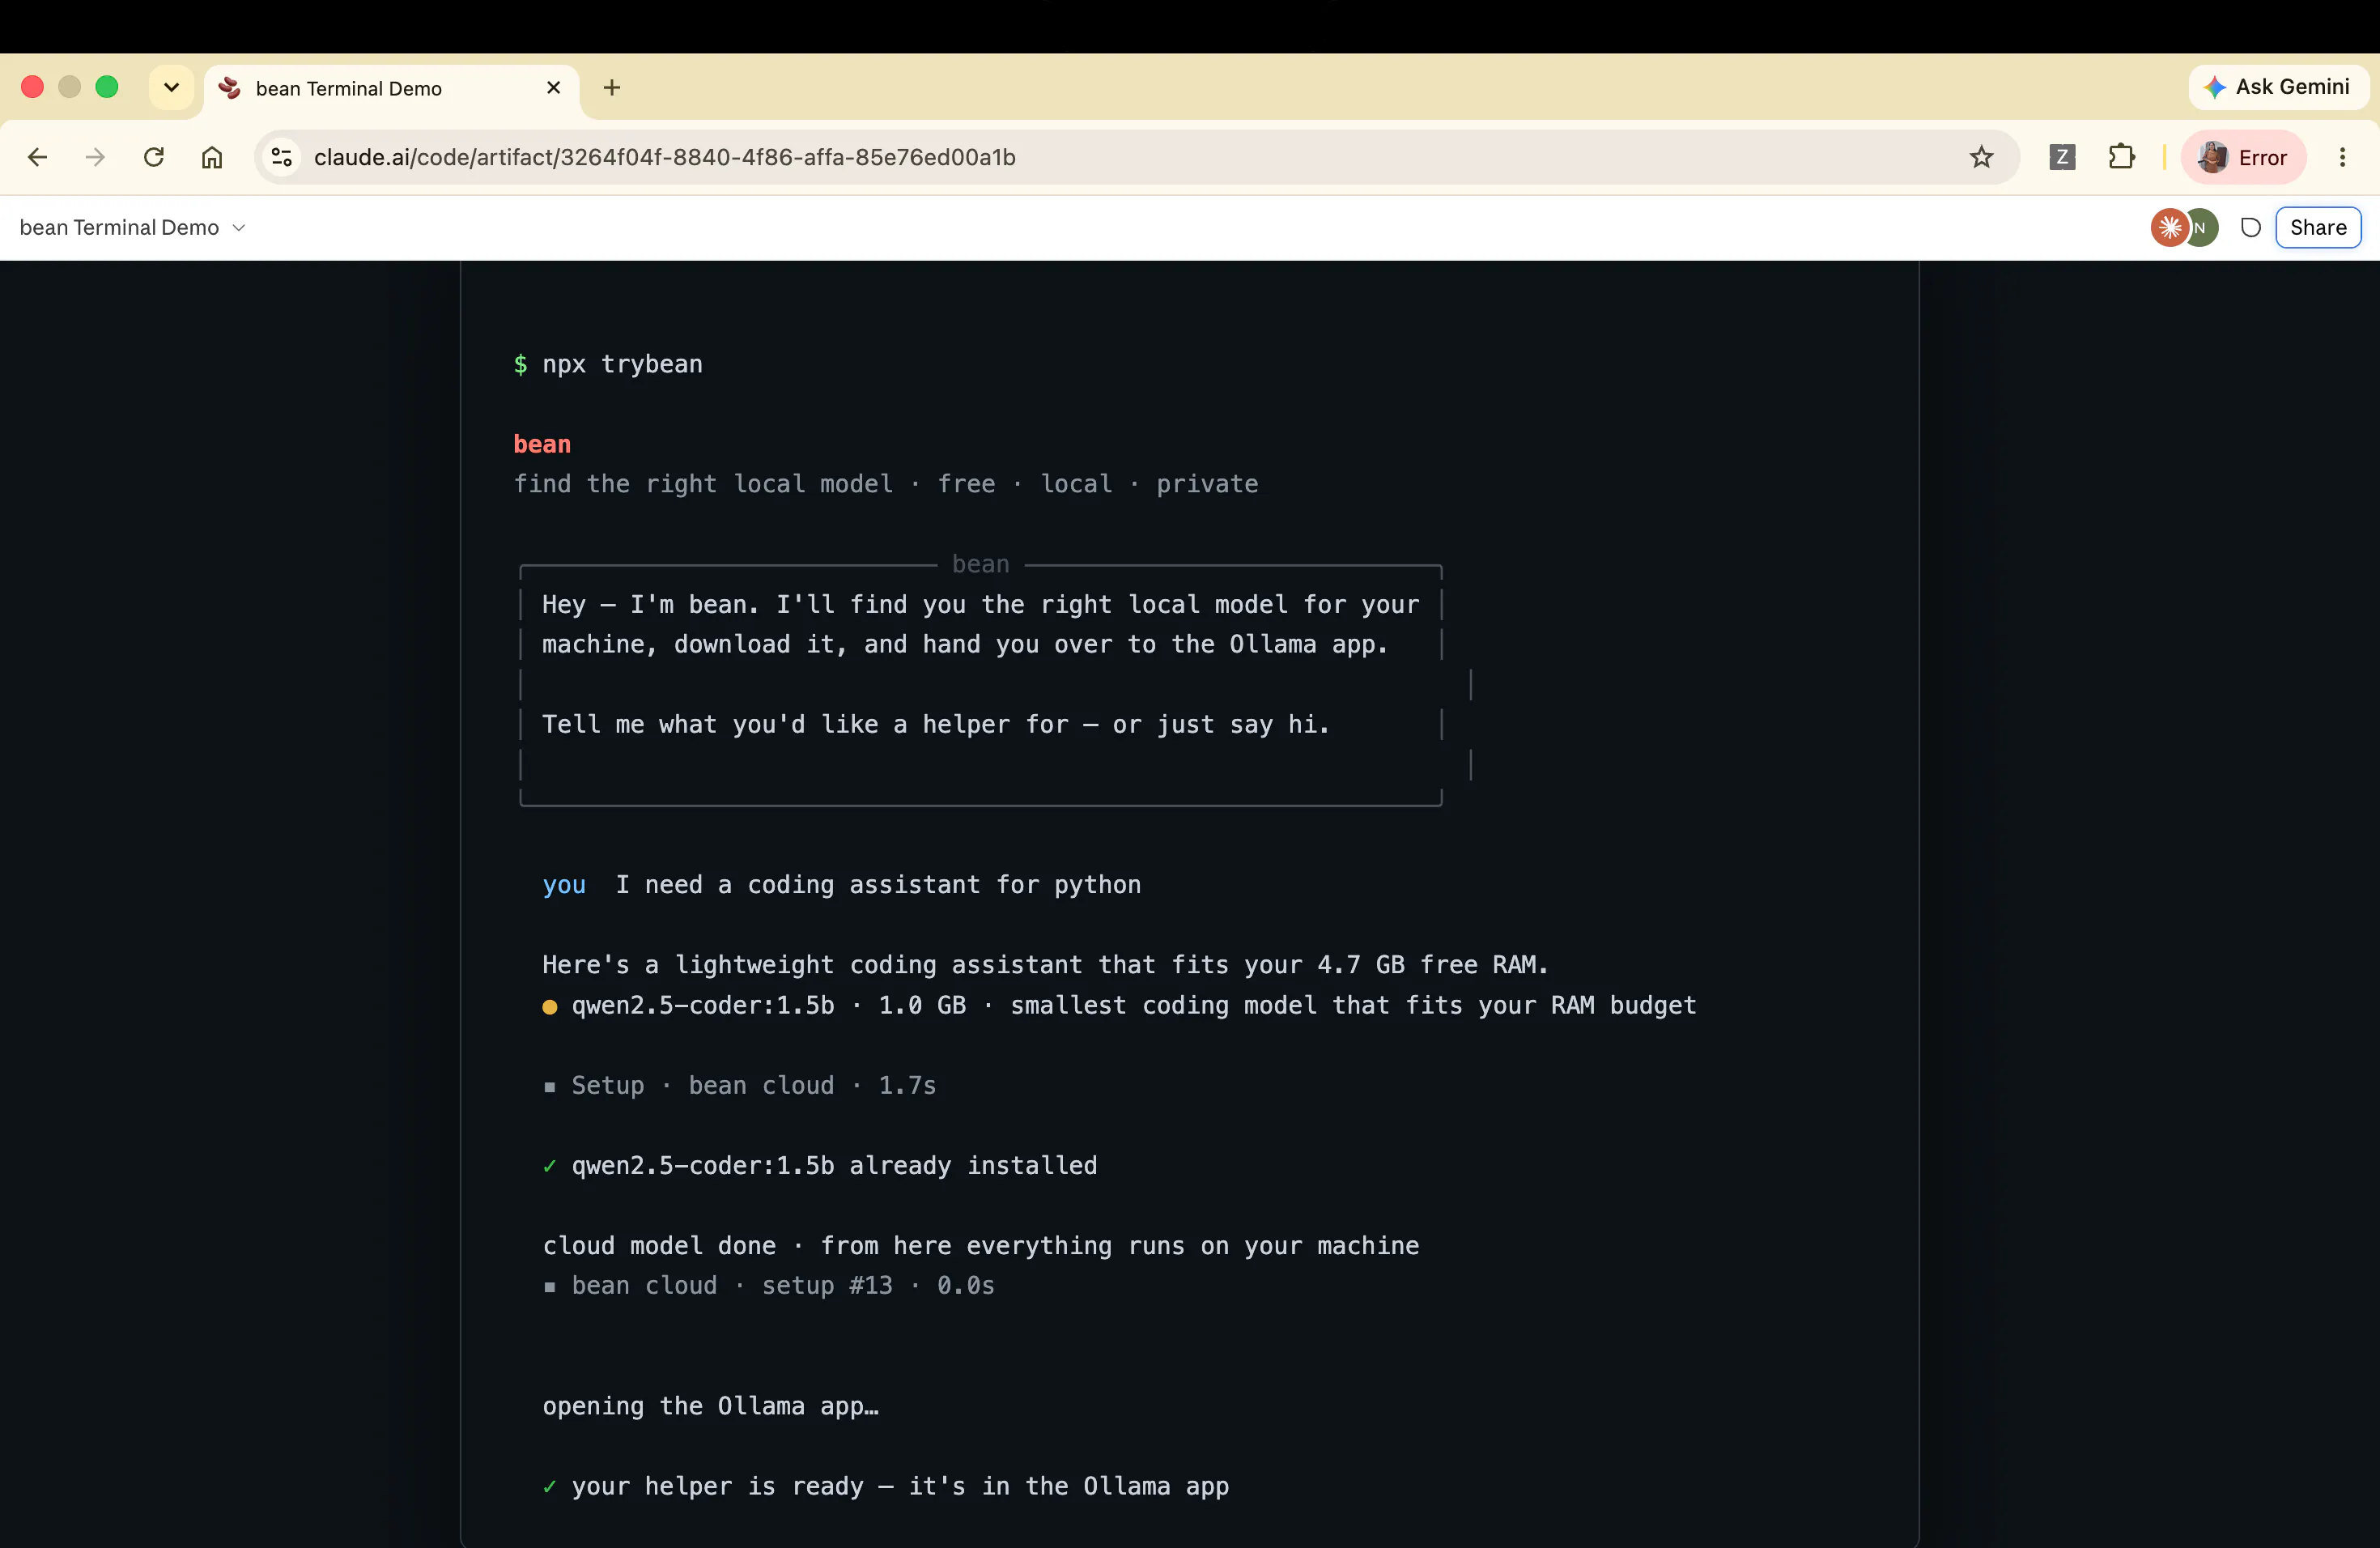The image size is (2380, 1548).
Task: Bookmark this page with the star icon
Action: click(1981, 157)
